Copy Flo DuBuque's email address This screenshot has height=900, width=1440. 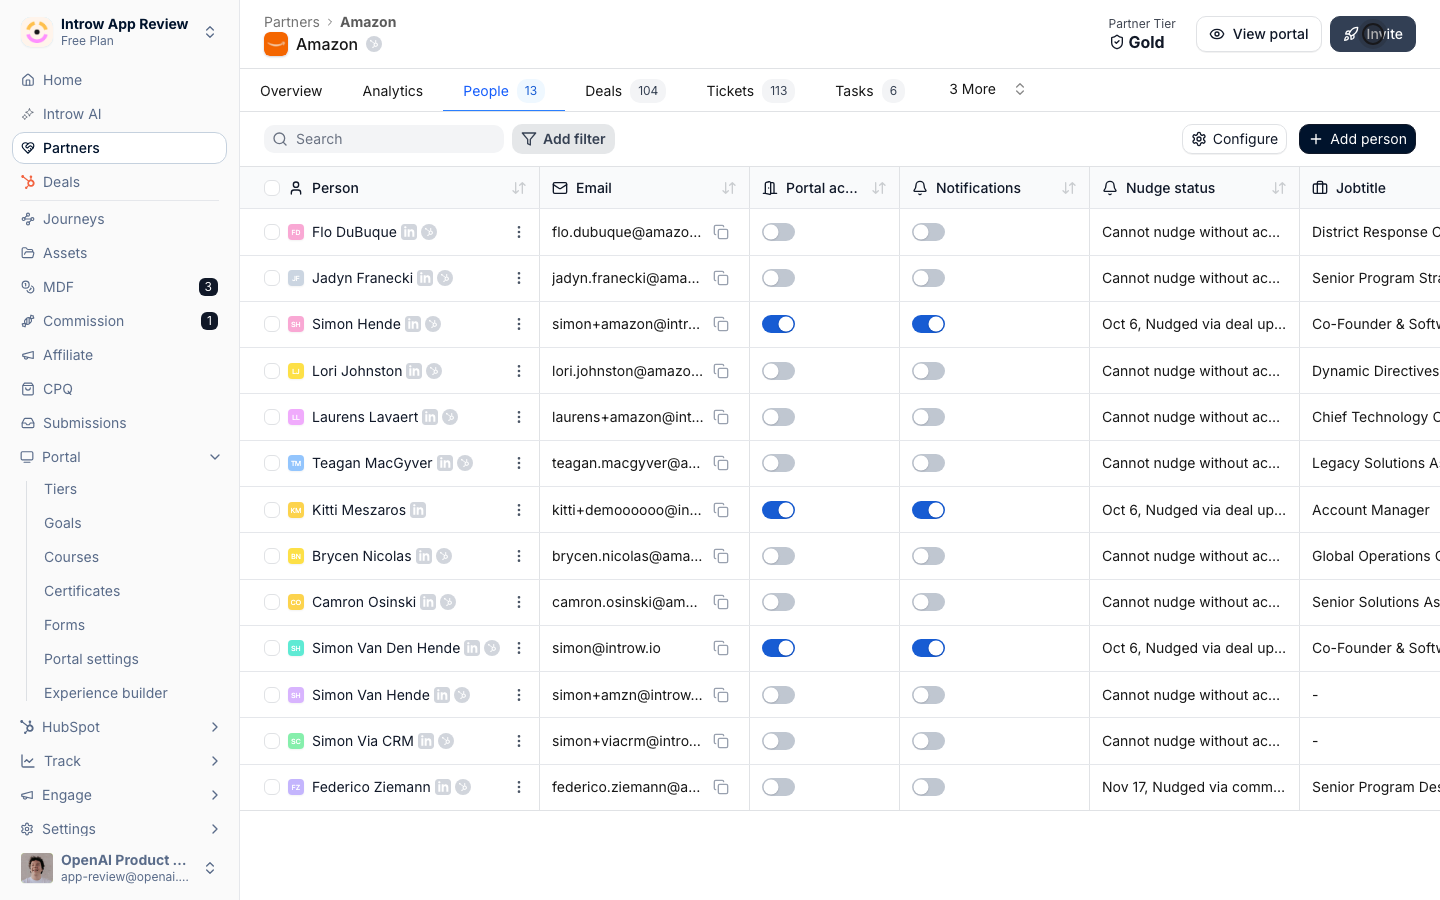point(720,232)
